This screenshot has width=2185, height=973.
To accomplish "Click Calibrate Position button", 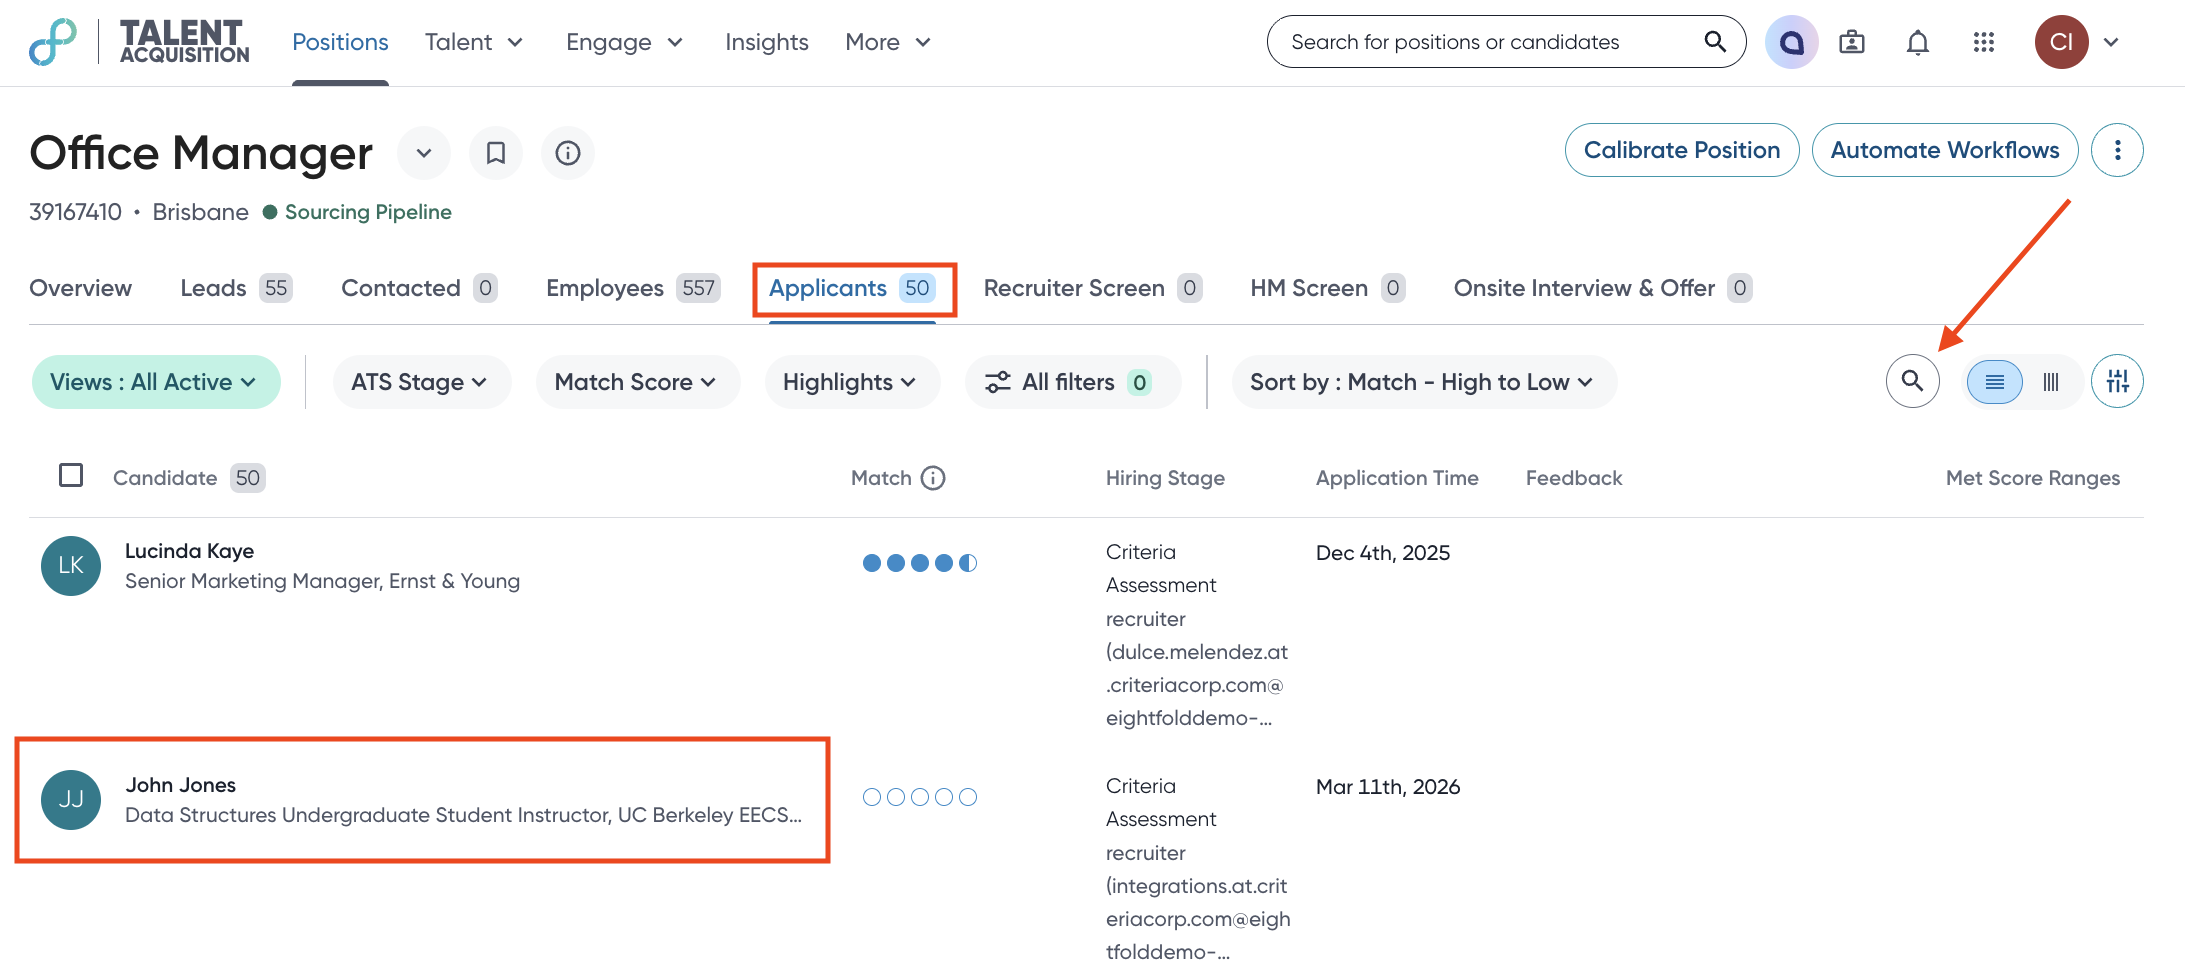I will click(x=1681, y=150).
